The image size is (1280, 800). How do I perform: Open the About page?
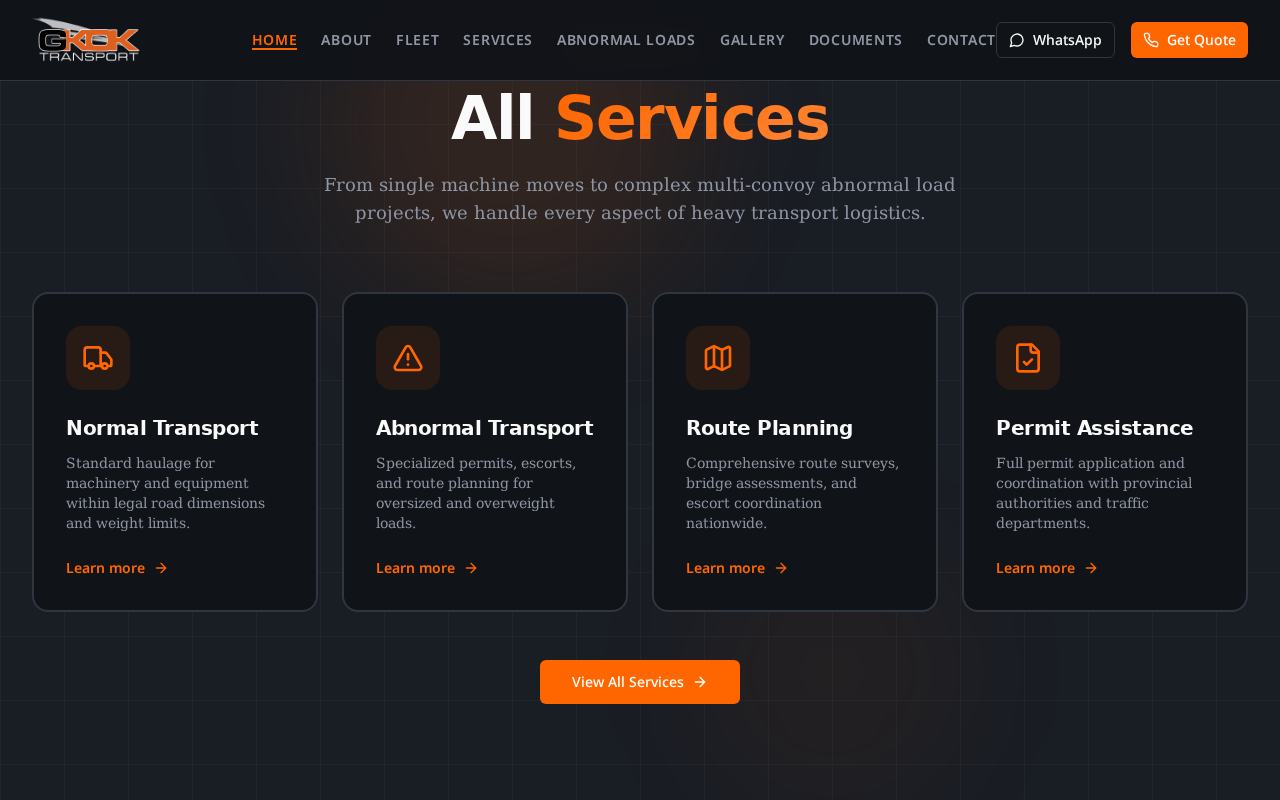pos(346,40)
